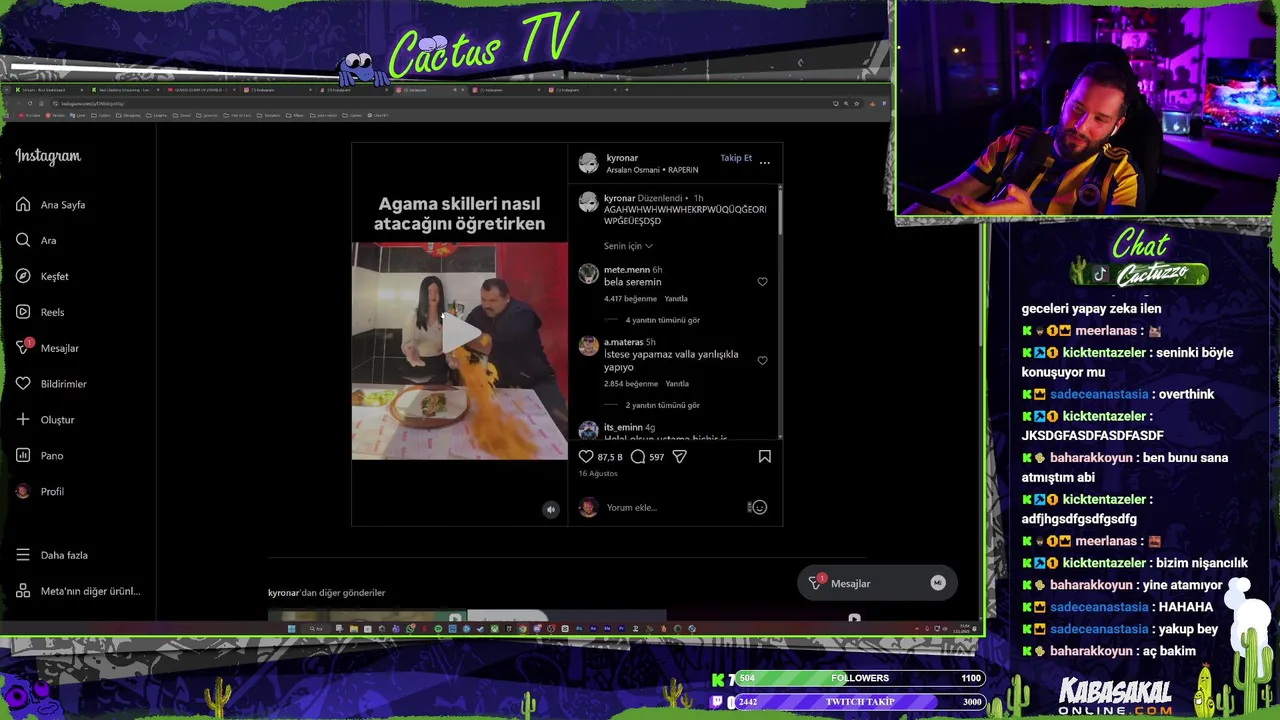Image resolution: width=1280 pixels, height=720 pixels.
Task: Expand Daha fazla menu
Action: tap(52, 555)
